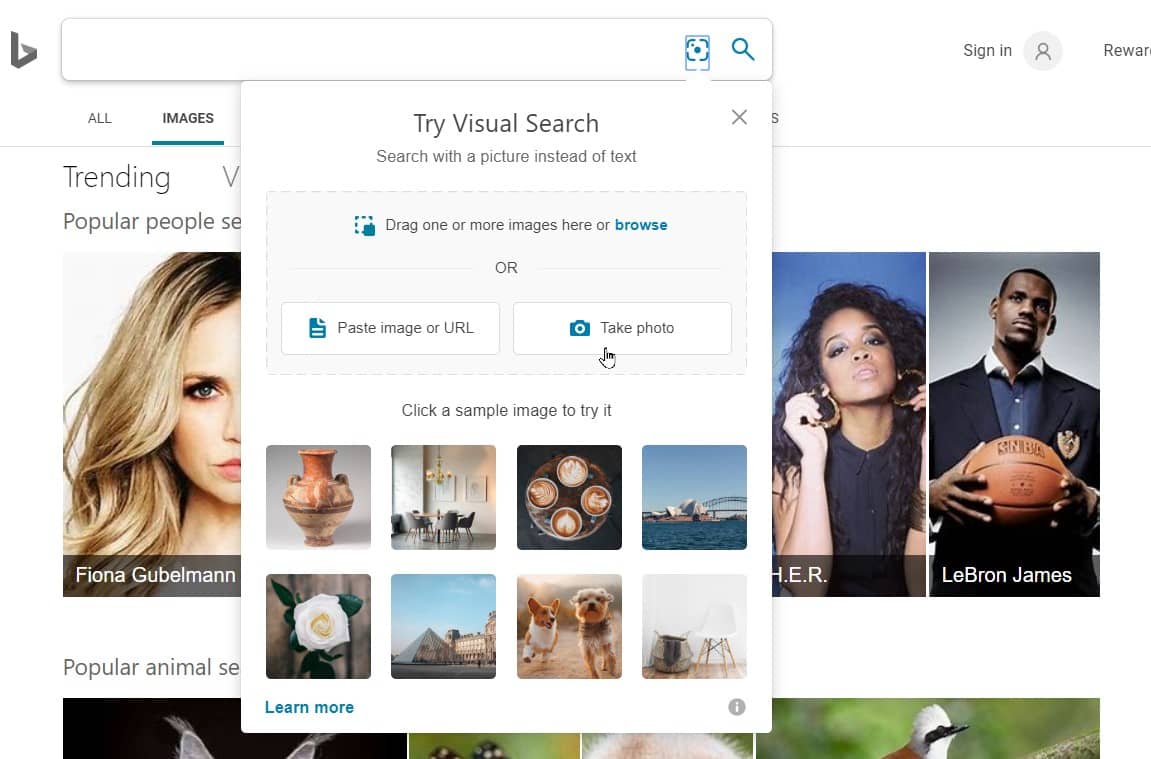Image resolution: width=1151 pixels, height=759 pixels.
Task: Click the Paste image or URL button
Action: pyautogui.click(x=390, y=328)
